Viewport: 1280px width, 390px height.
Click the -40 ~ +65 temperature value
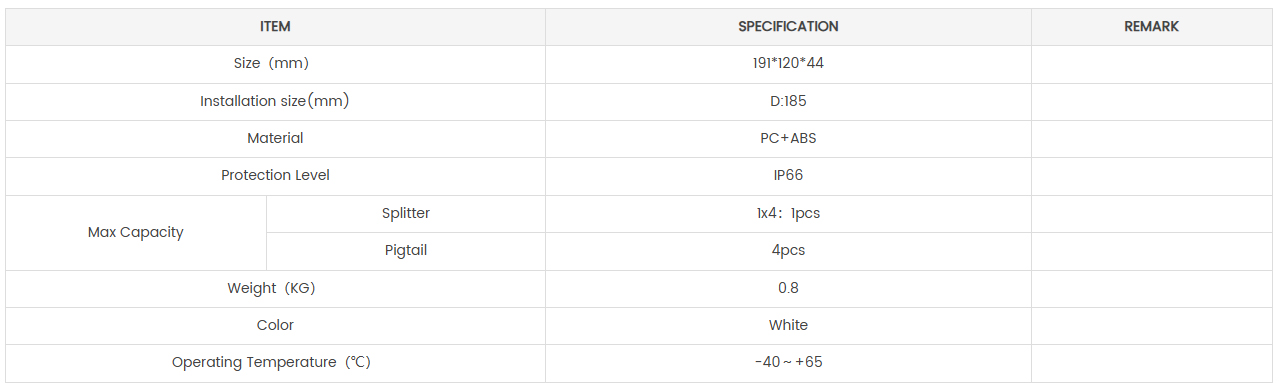tap(788, 362)
